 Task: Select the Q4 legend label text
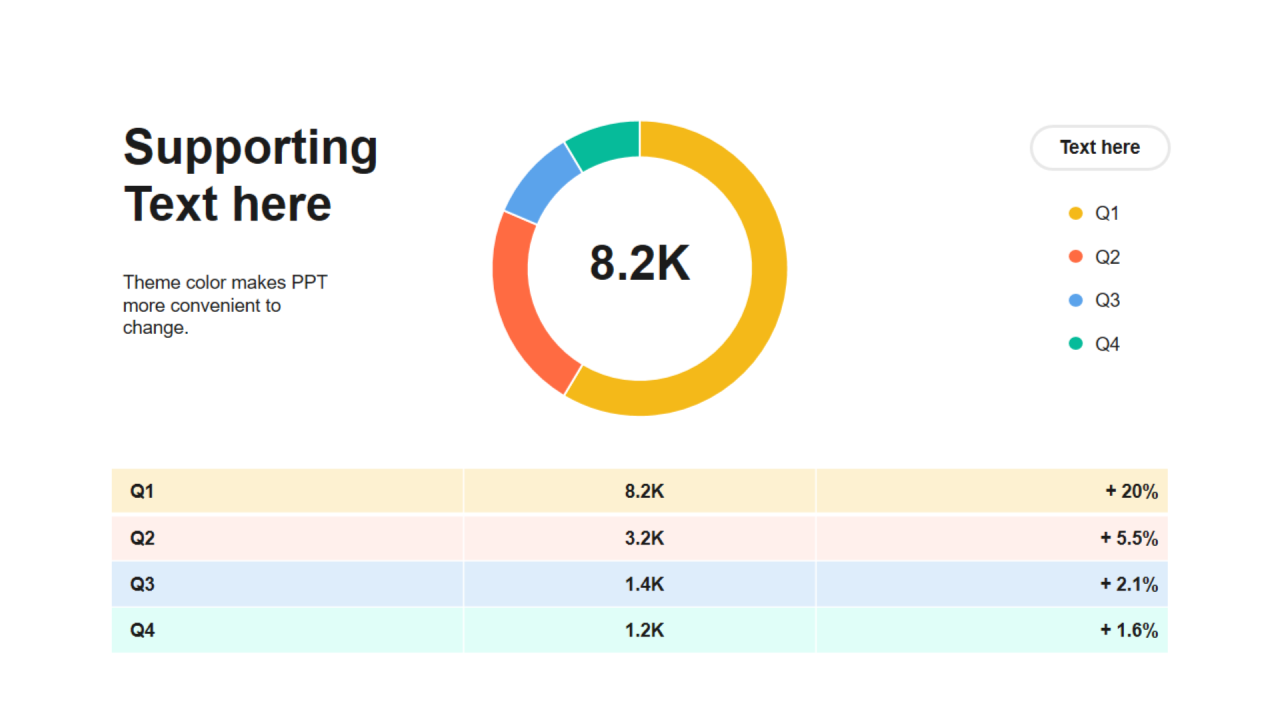(x=1107, y=344)
